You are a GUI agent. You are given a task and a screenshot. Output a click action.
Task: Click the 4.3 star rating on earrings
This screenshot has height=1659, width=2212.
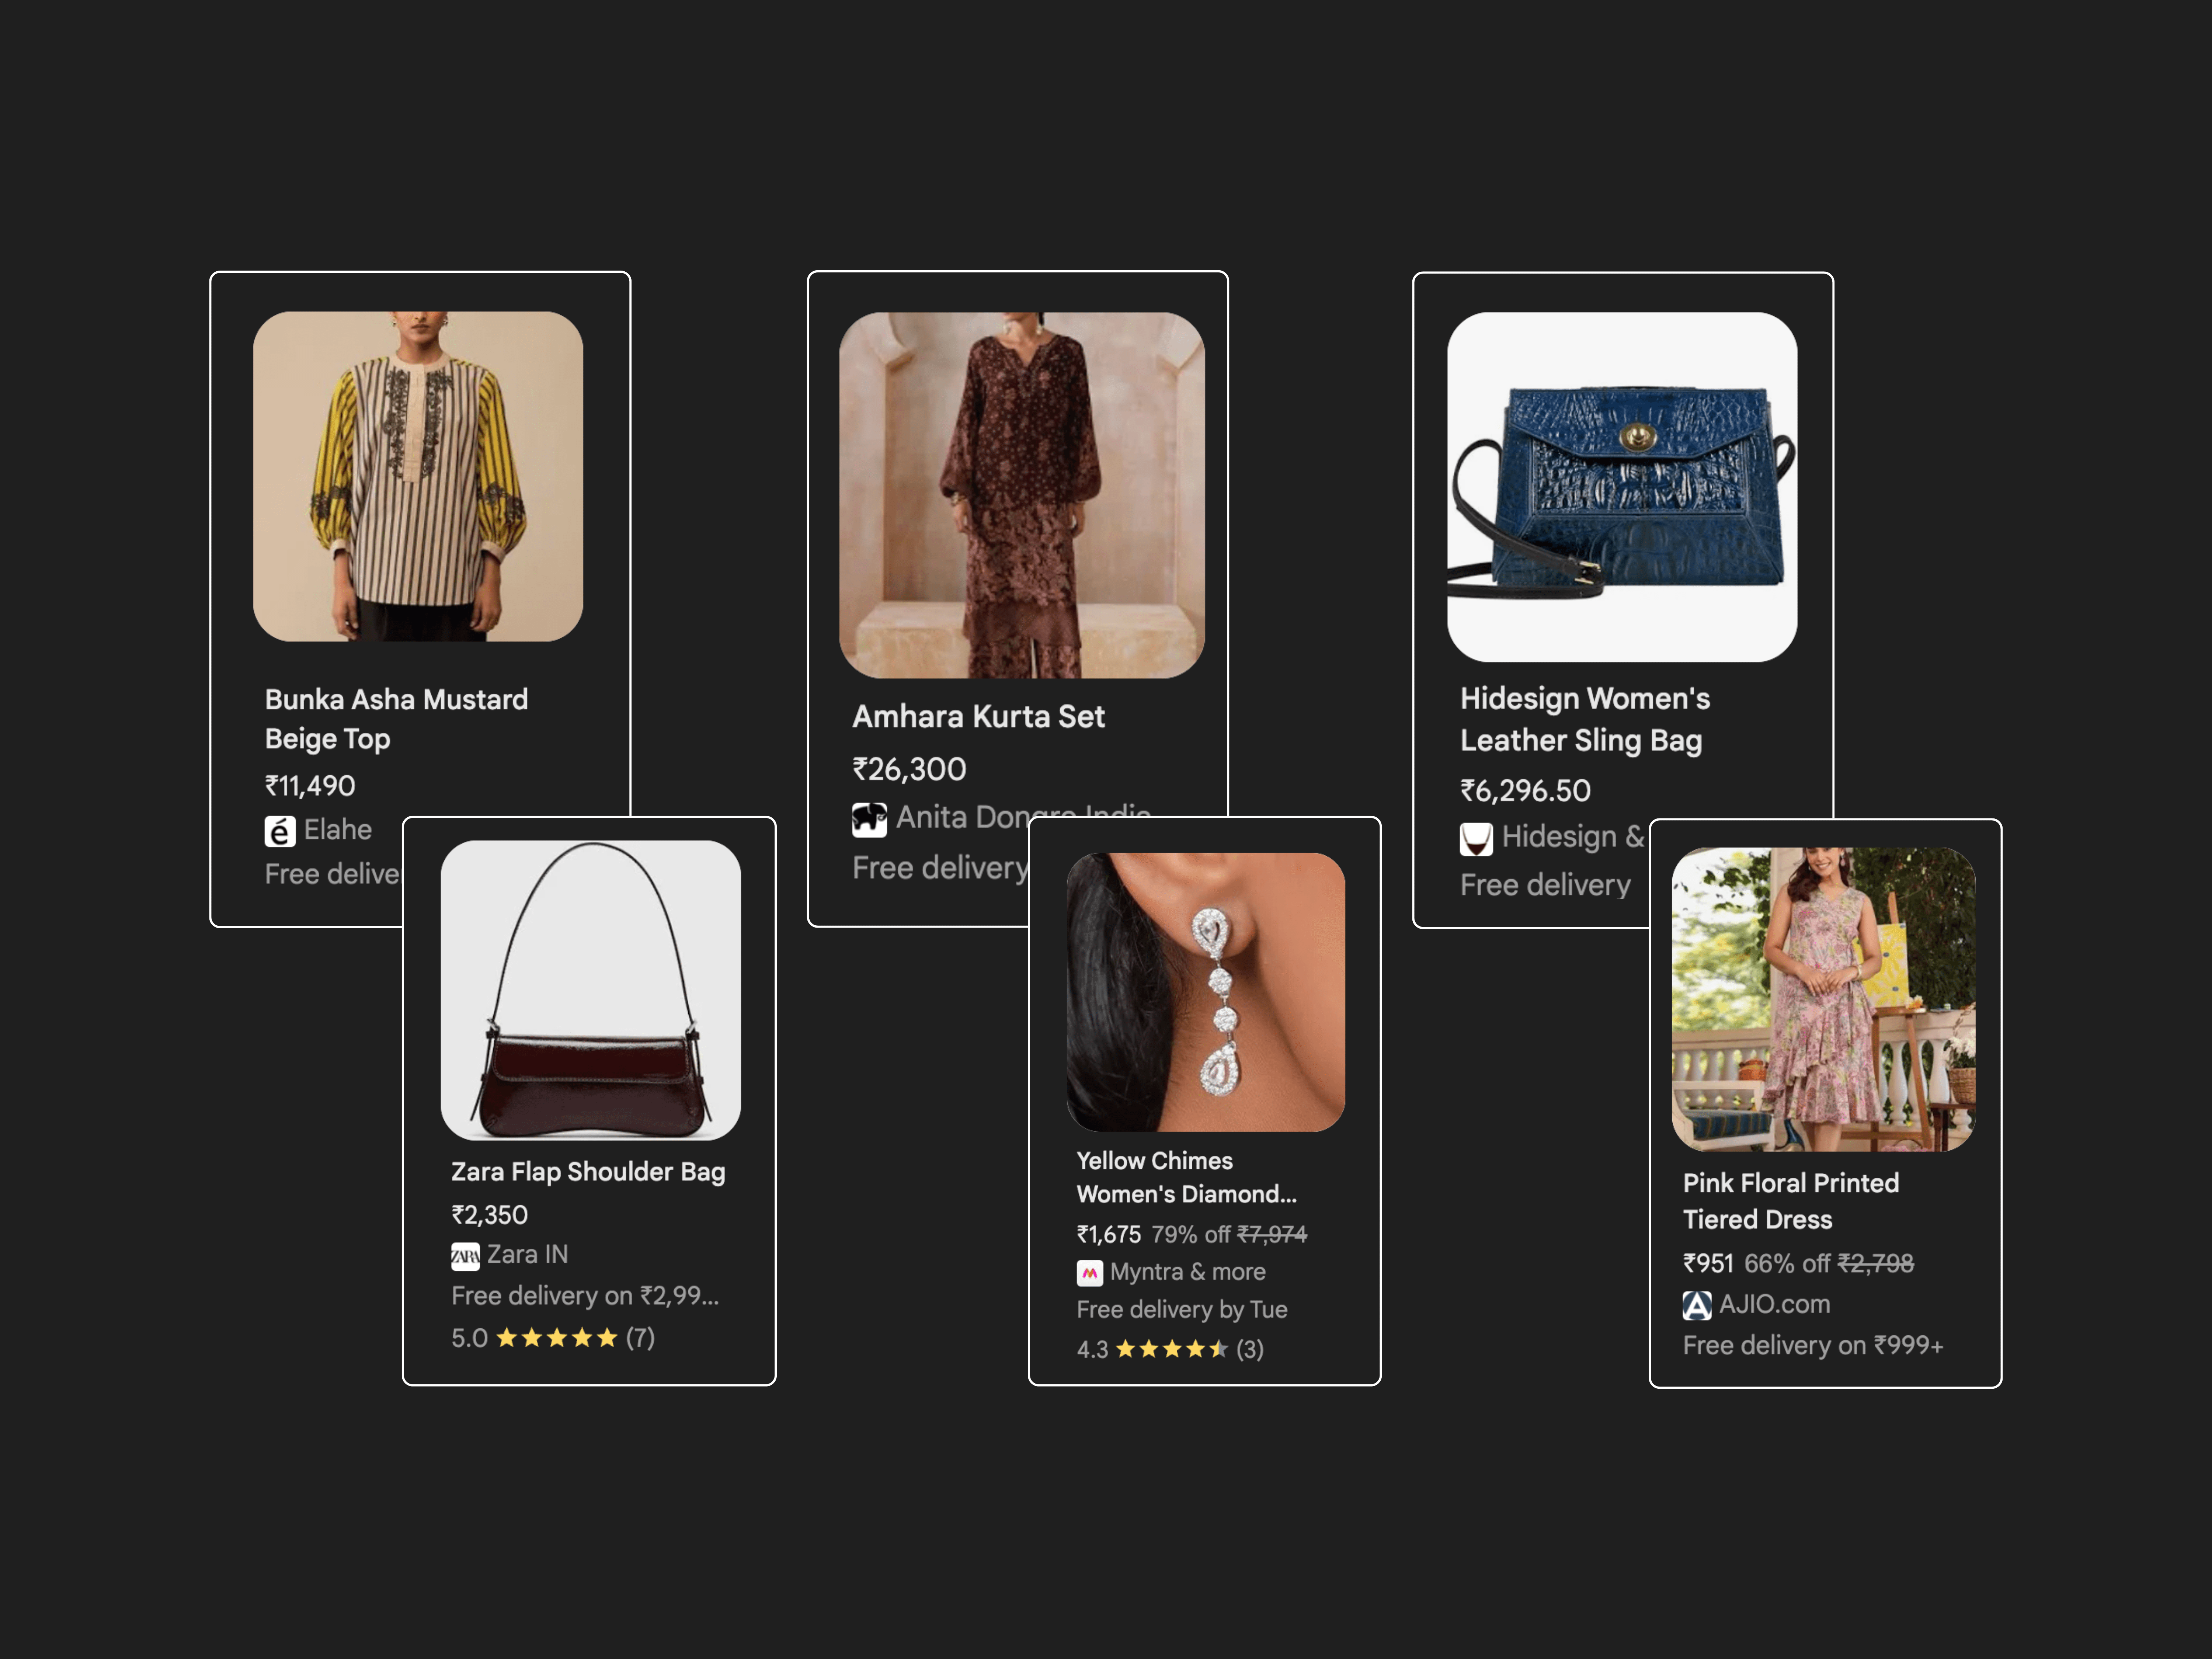click(1170, 1349)
